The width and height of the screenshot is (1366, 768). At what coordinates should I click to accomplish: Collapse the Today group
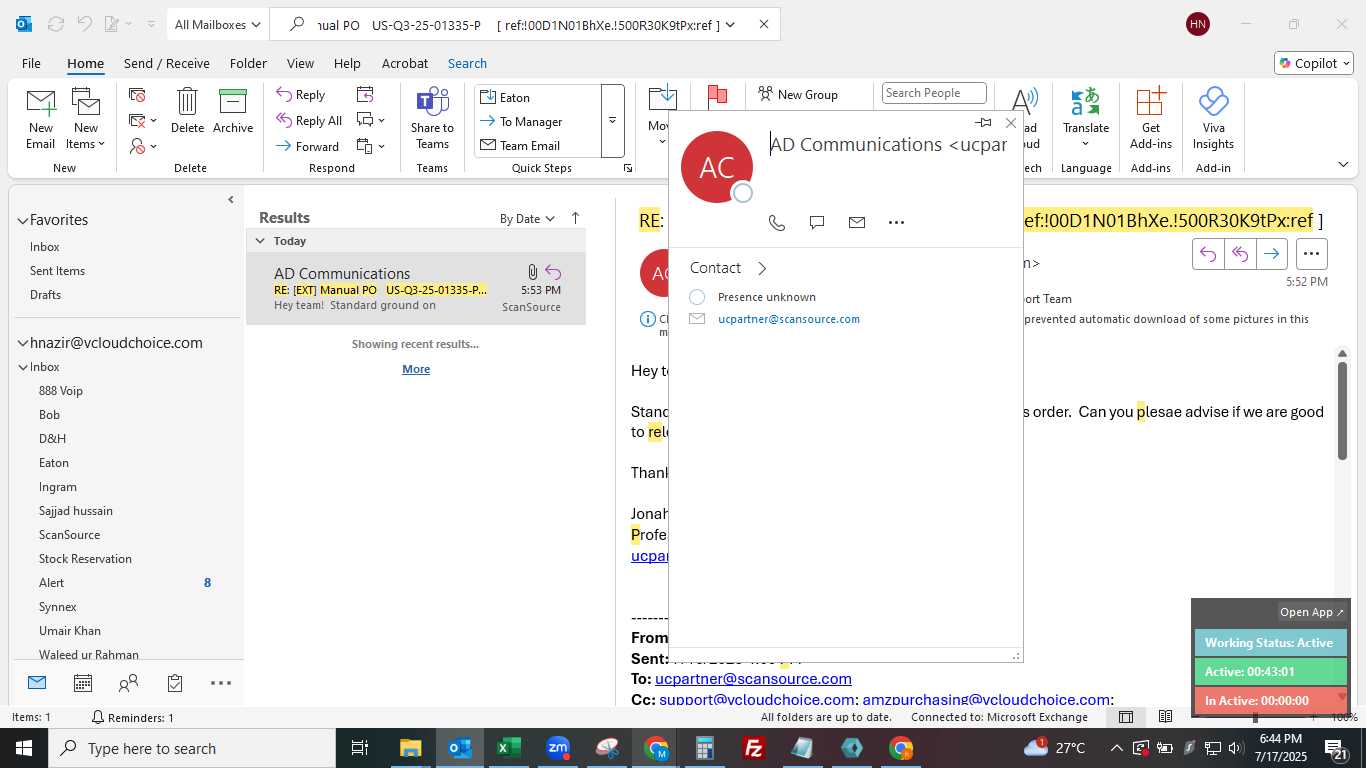coord(260,241)
